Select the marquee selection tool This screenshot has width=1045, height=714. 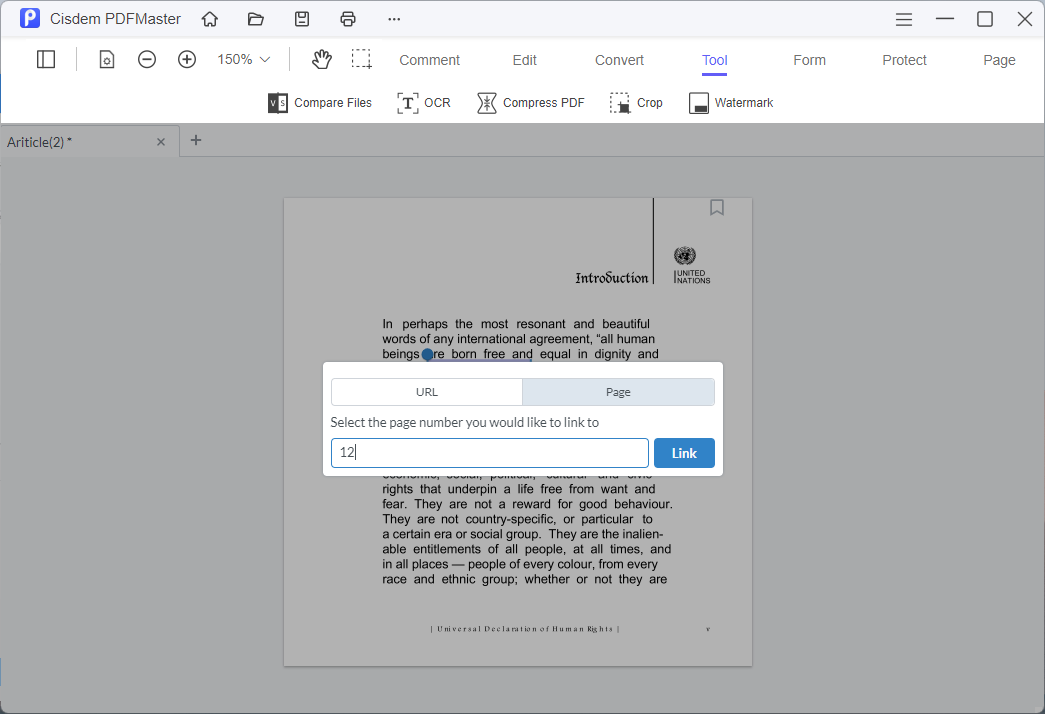pos(362,59)
